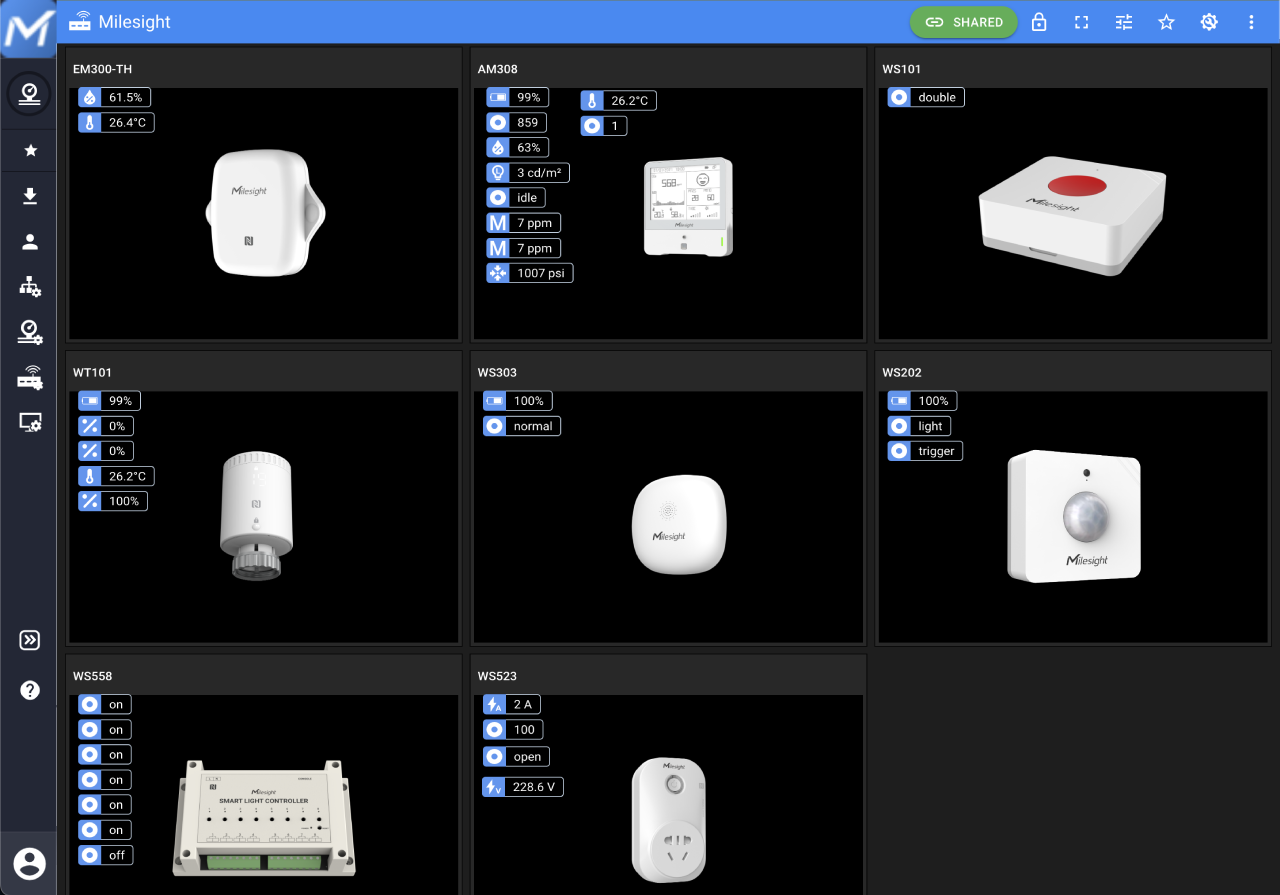Image resolution: width=1280 pixels, height=895 pixels.
Task: Open the help question mark icon
Action: [x=30, y=689]
